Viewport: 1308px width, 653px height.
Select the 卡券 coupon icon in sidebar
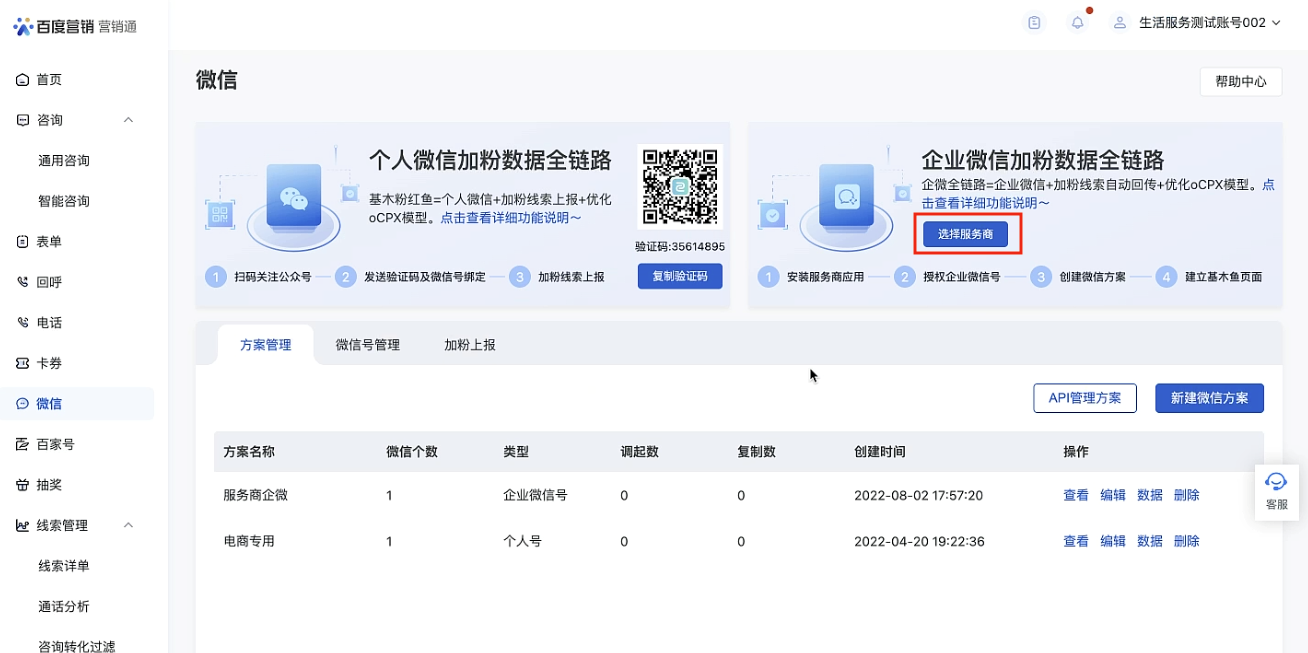[x=23, y=363]
